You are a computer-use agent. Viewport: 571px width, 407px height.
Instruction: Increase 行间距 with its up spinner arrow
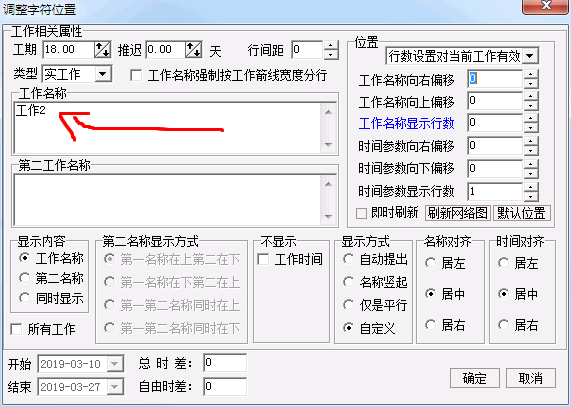tap(331, 45)
